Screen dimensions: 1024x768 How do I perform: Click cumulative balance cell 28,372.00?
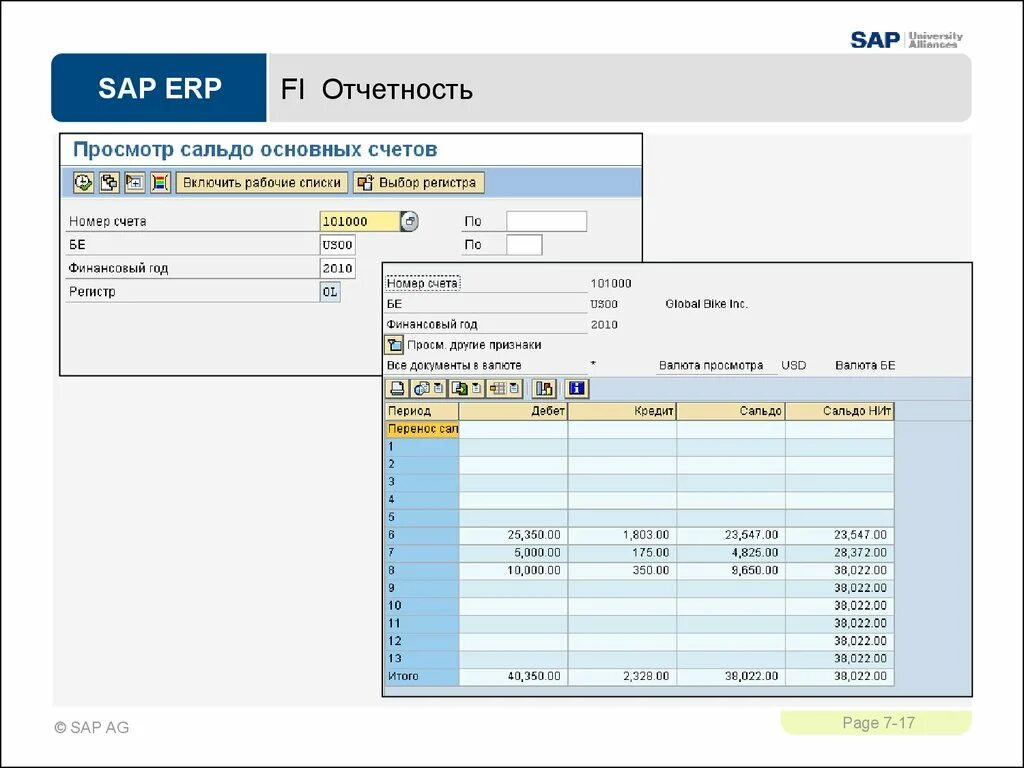[x=840, y=552]
